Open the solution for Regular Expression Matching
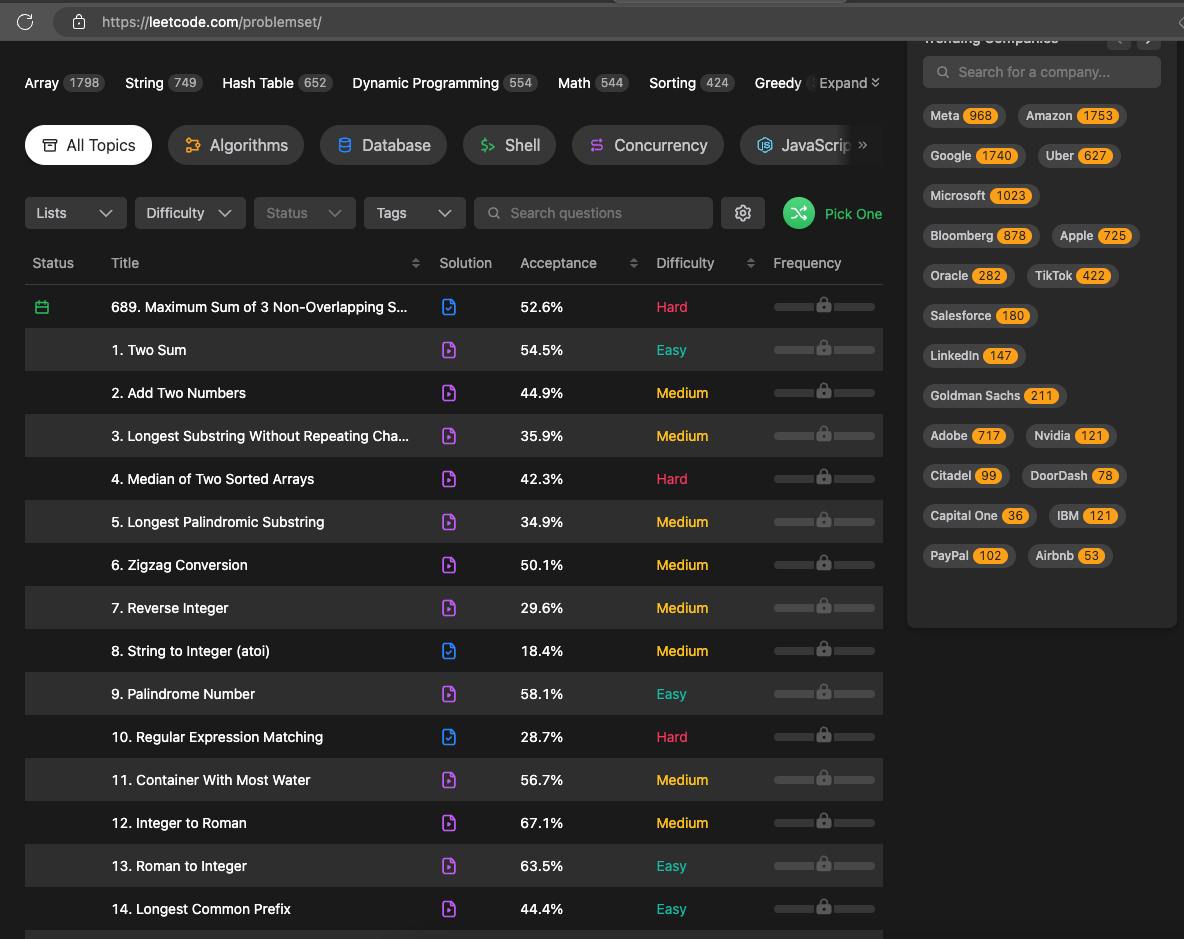This screenshot has height=939, width=1184. 449,737
